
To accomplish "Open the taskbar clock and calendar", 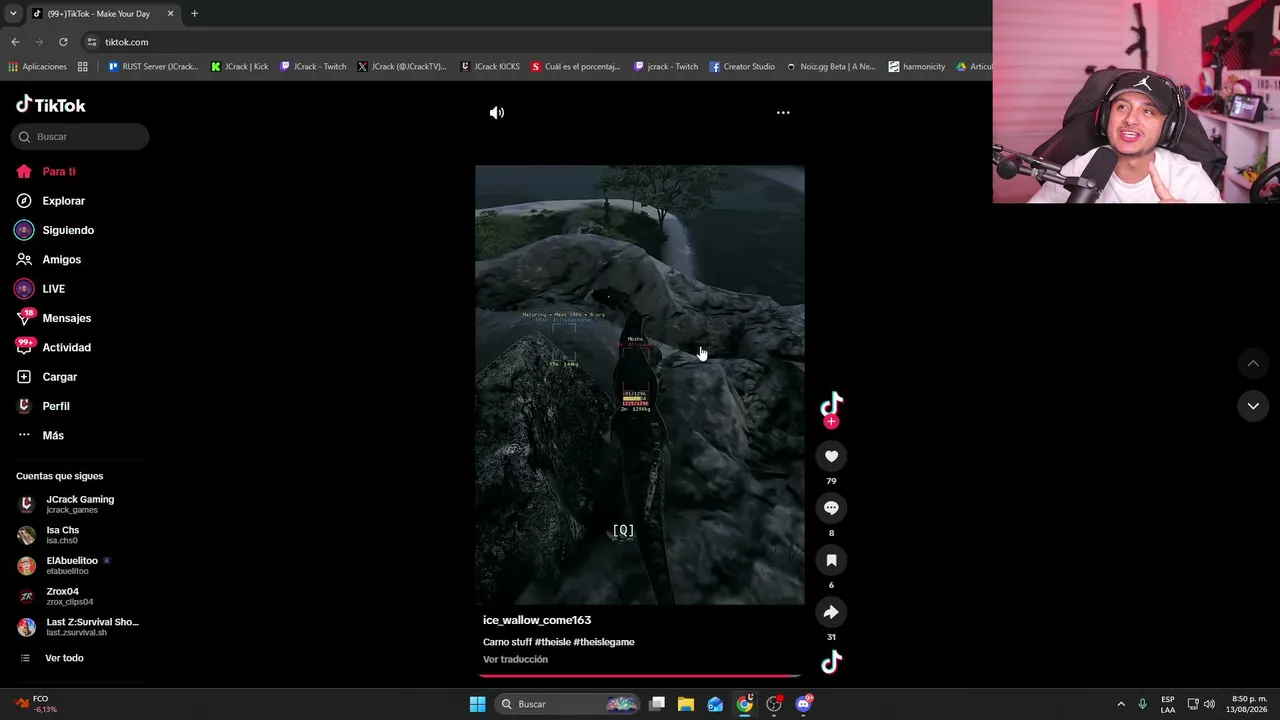I will tap(1249, 704).
